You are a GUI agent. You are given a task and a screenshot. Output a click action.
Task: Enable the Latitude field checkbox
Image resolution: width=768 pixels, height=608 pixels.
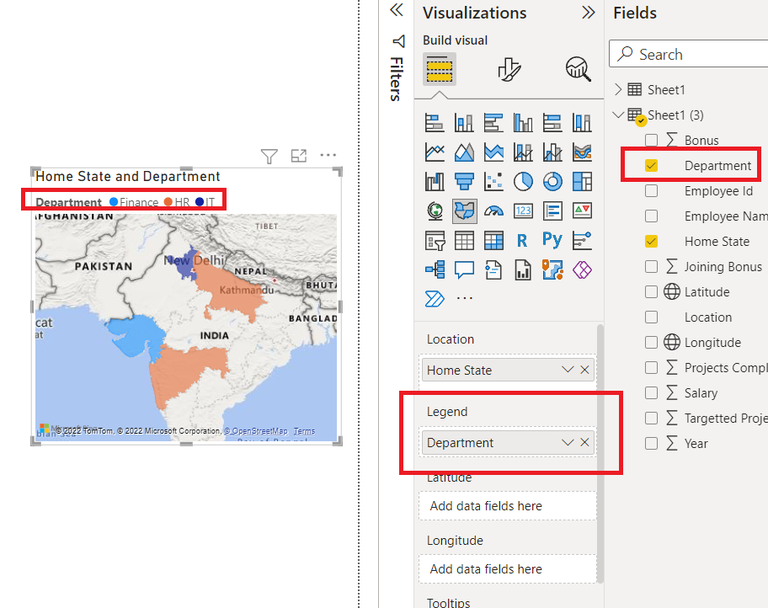tap(651, 292)
